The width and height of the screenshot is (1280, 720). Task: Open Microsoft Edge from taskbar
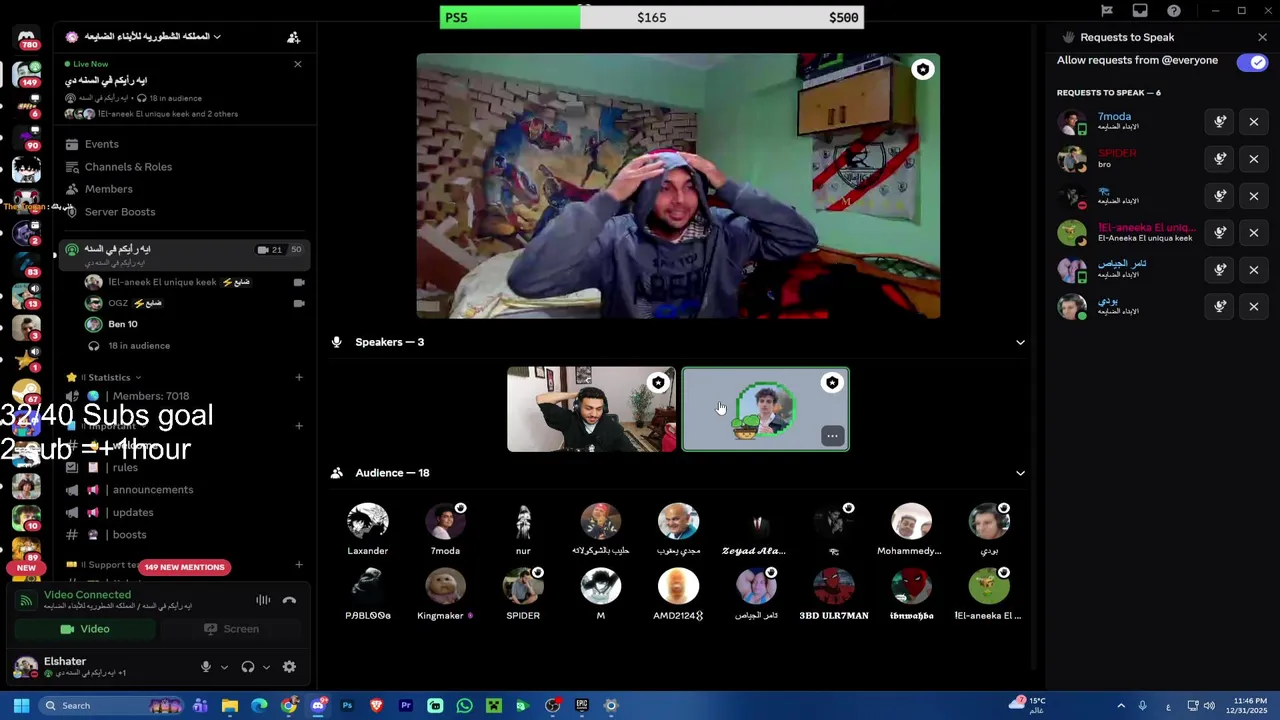tap(259, 706)
